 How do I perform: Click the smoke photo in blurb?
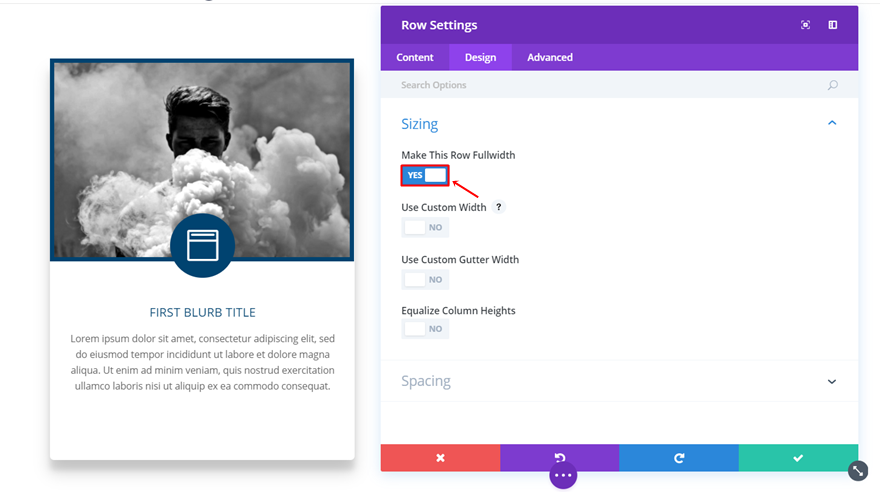[x=202, y=160]
